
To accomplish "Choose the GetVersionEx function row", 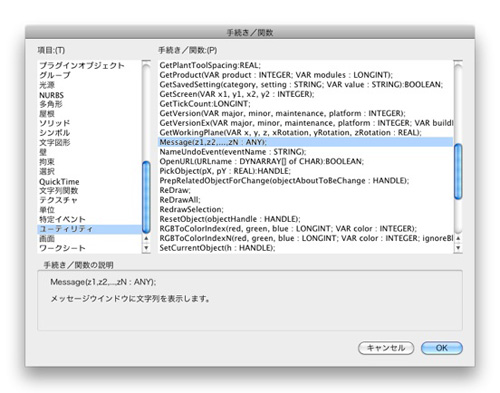I will pos(306,123).
